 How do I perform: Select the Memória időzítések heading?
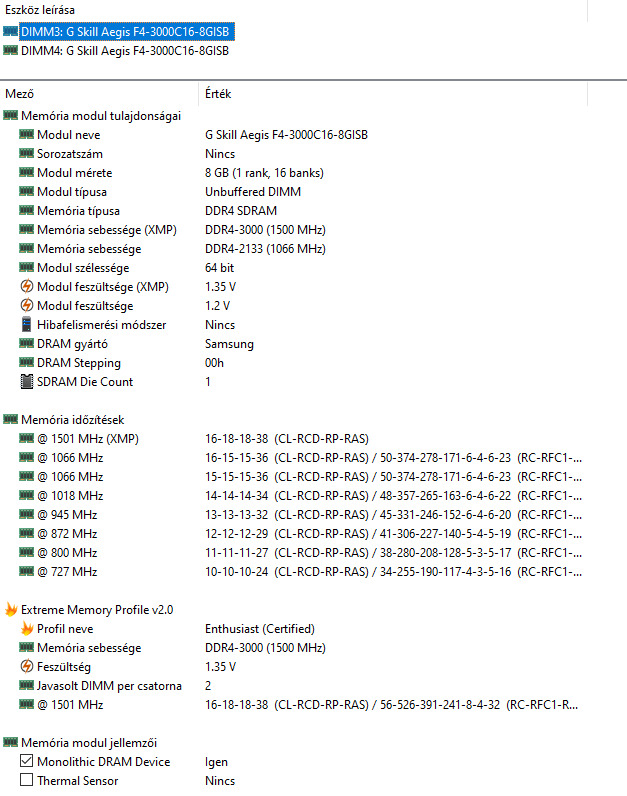(x=73, y=419)
